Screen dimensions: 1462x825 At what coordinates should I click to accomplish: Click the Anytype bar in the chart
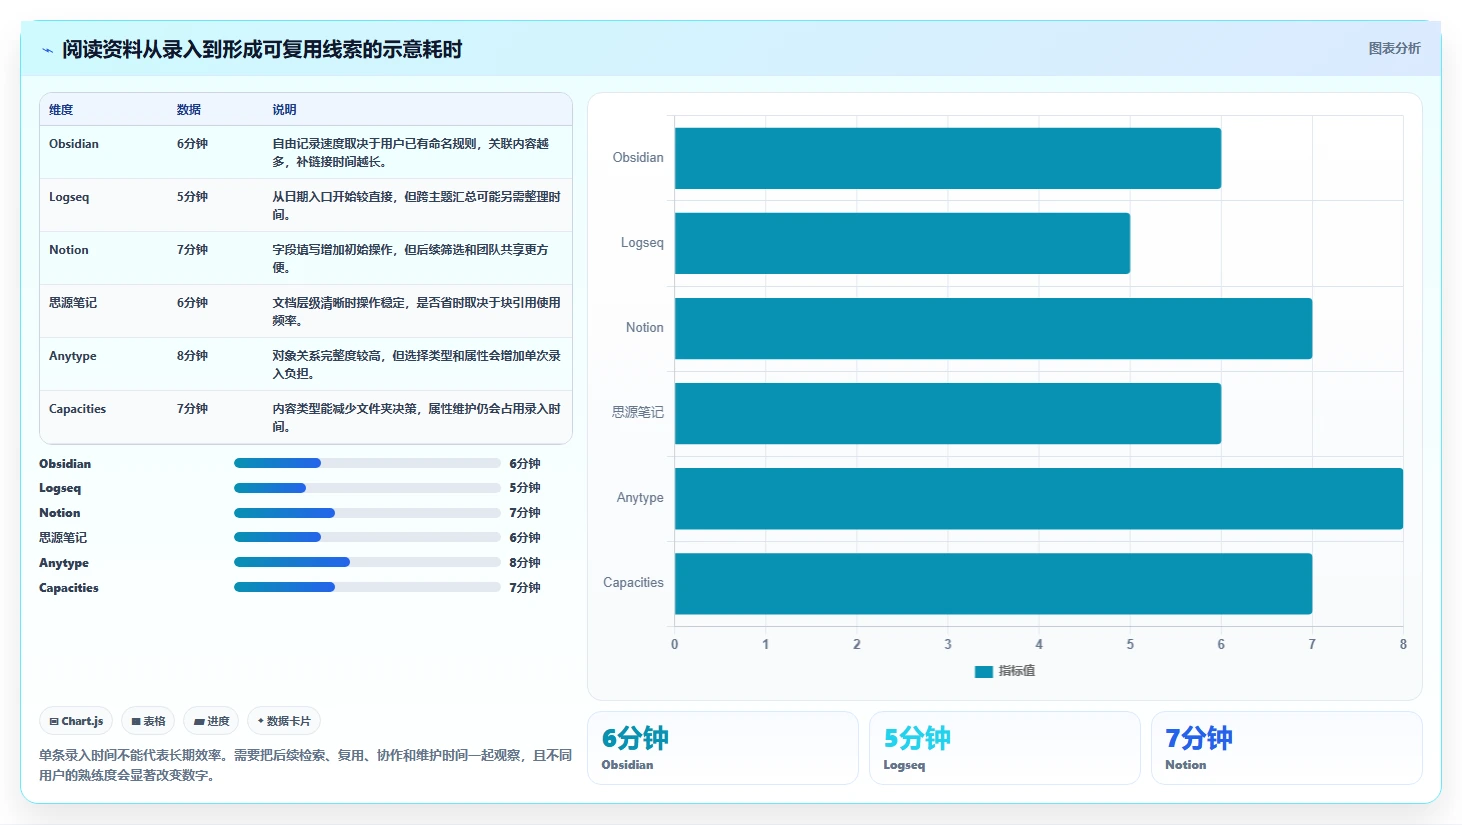1039,498
